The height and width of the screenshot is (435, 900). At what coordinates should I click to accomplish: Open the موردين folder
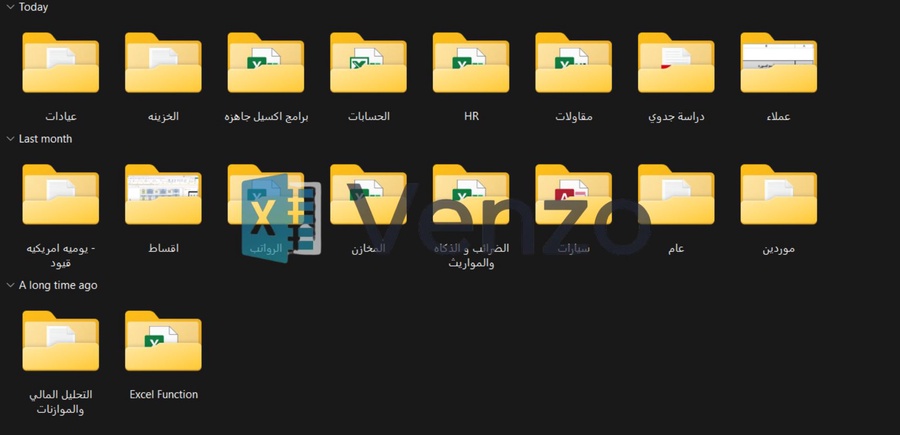tap(779, 196)
